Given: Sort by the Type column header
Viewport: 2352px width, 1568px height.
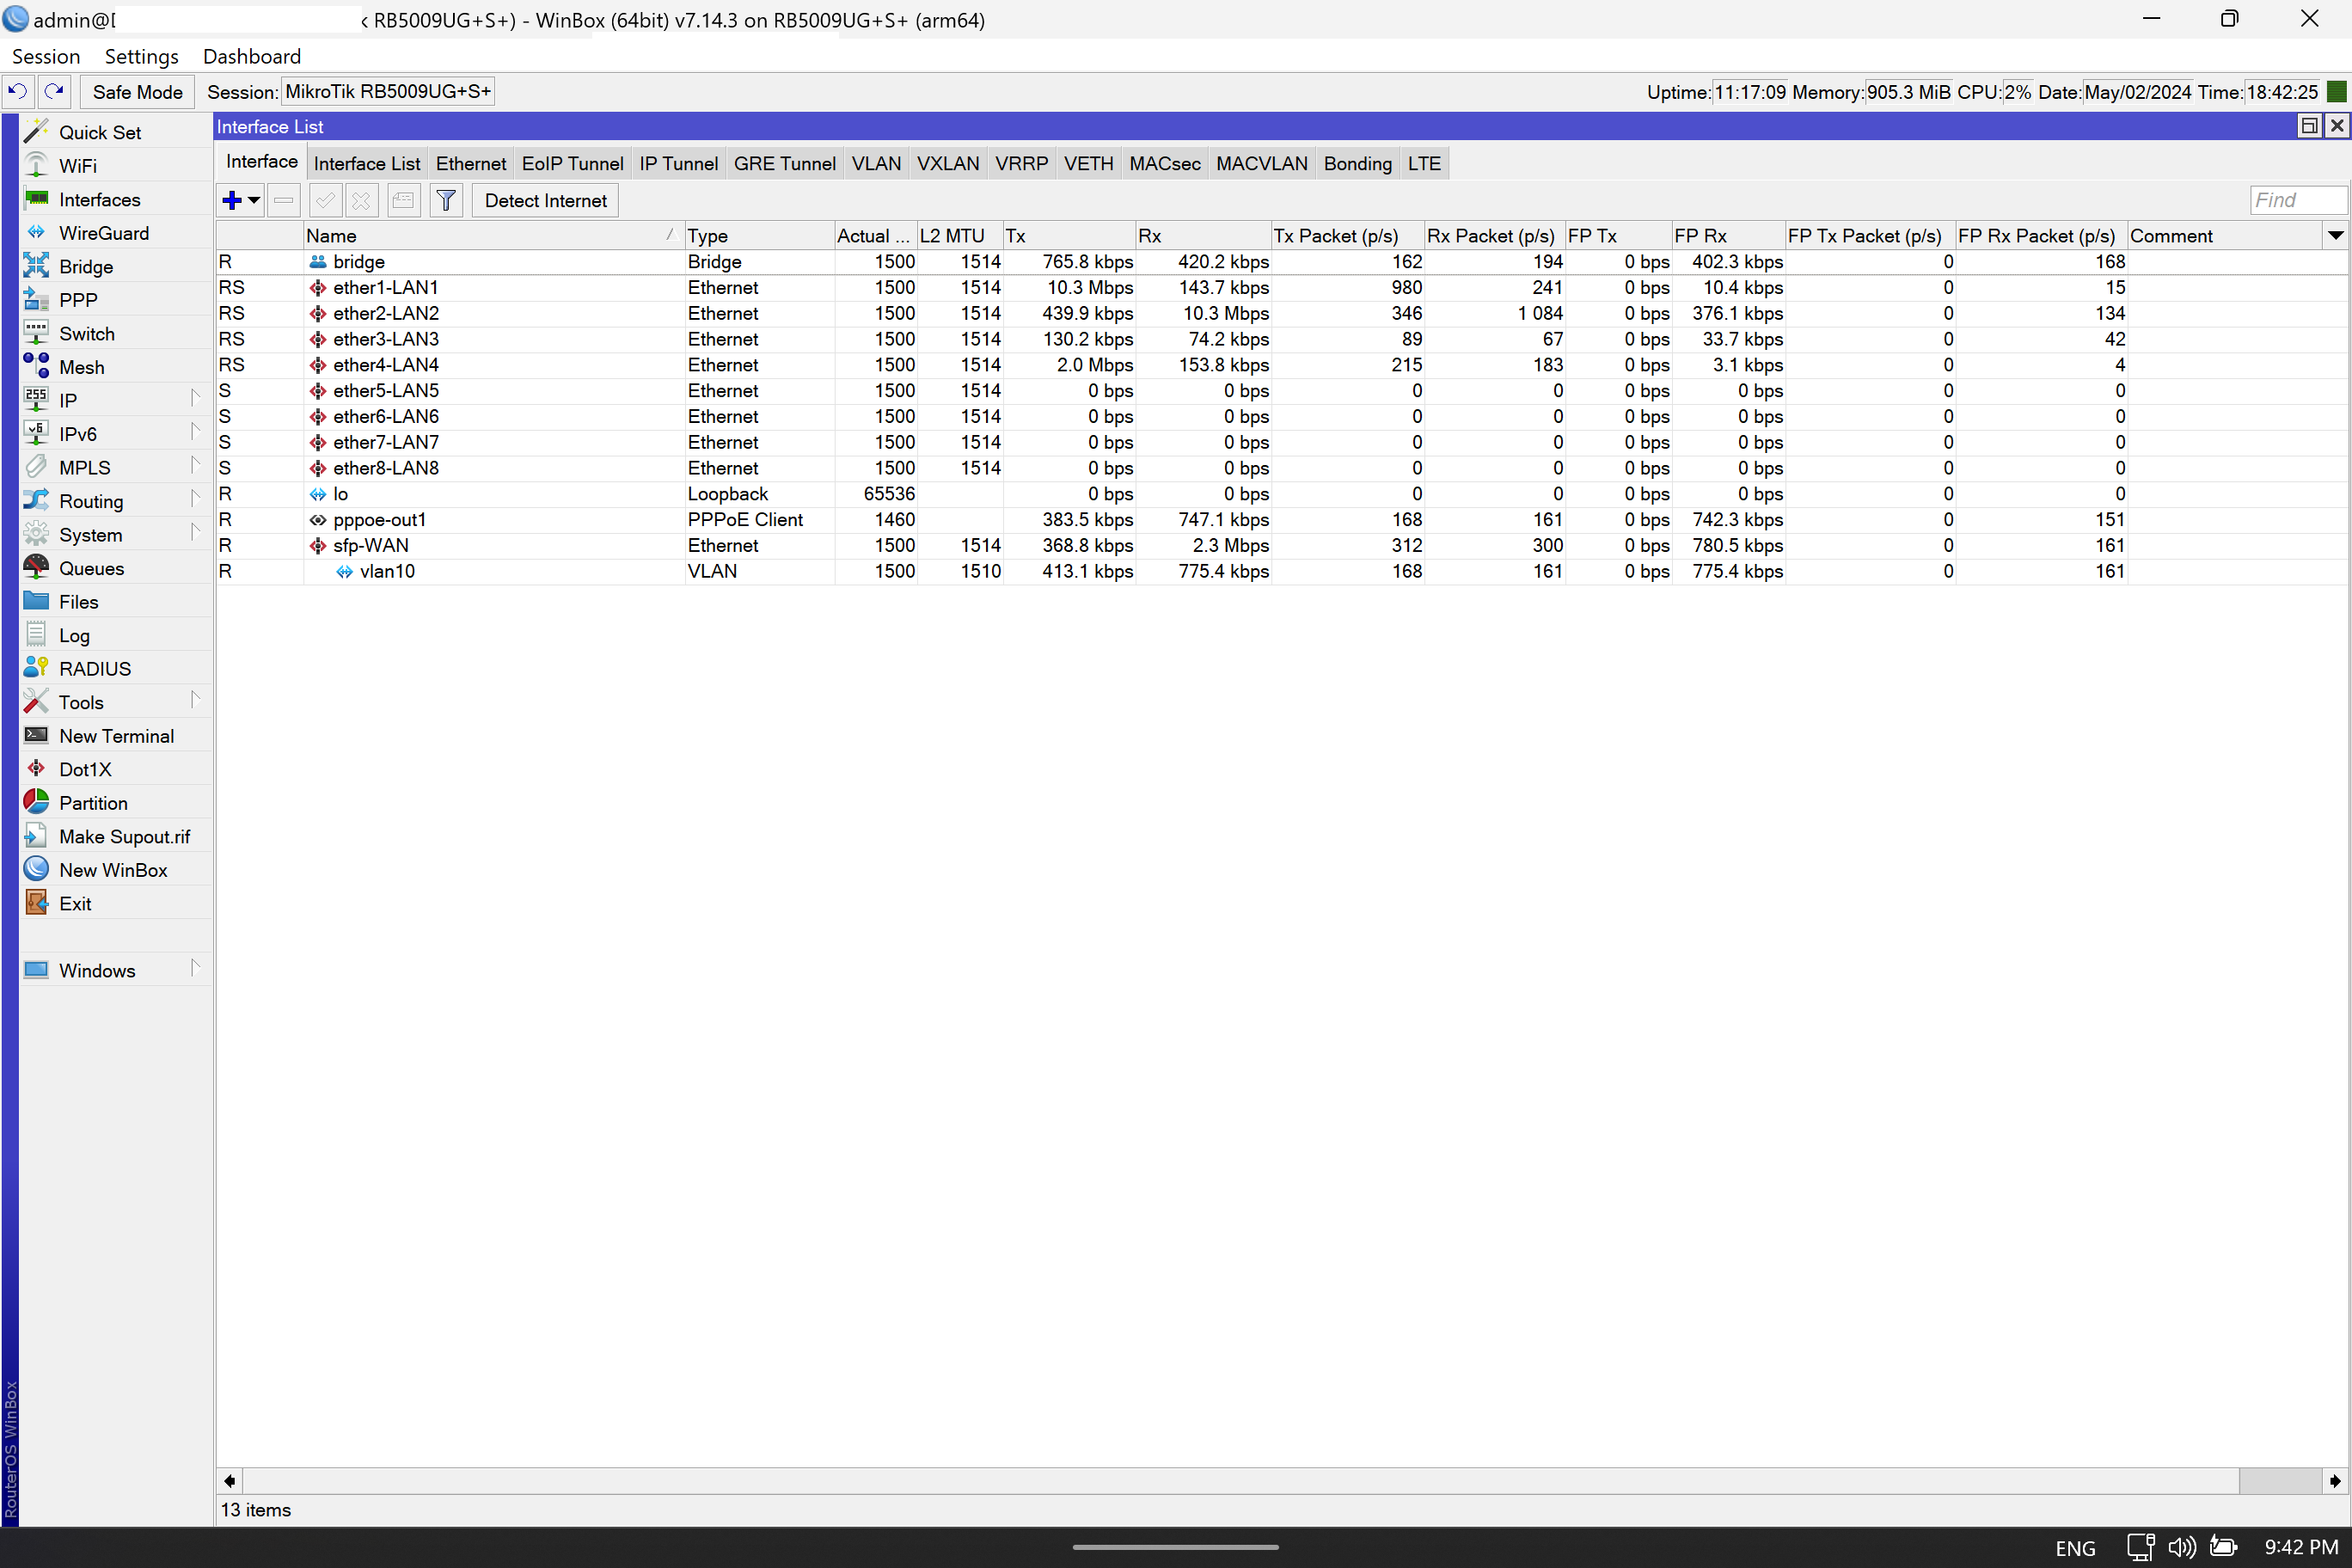Looking at the screenshot, I should (759, 236).
